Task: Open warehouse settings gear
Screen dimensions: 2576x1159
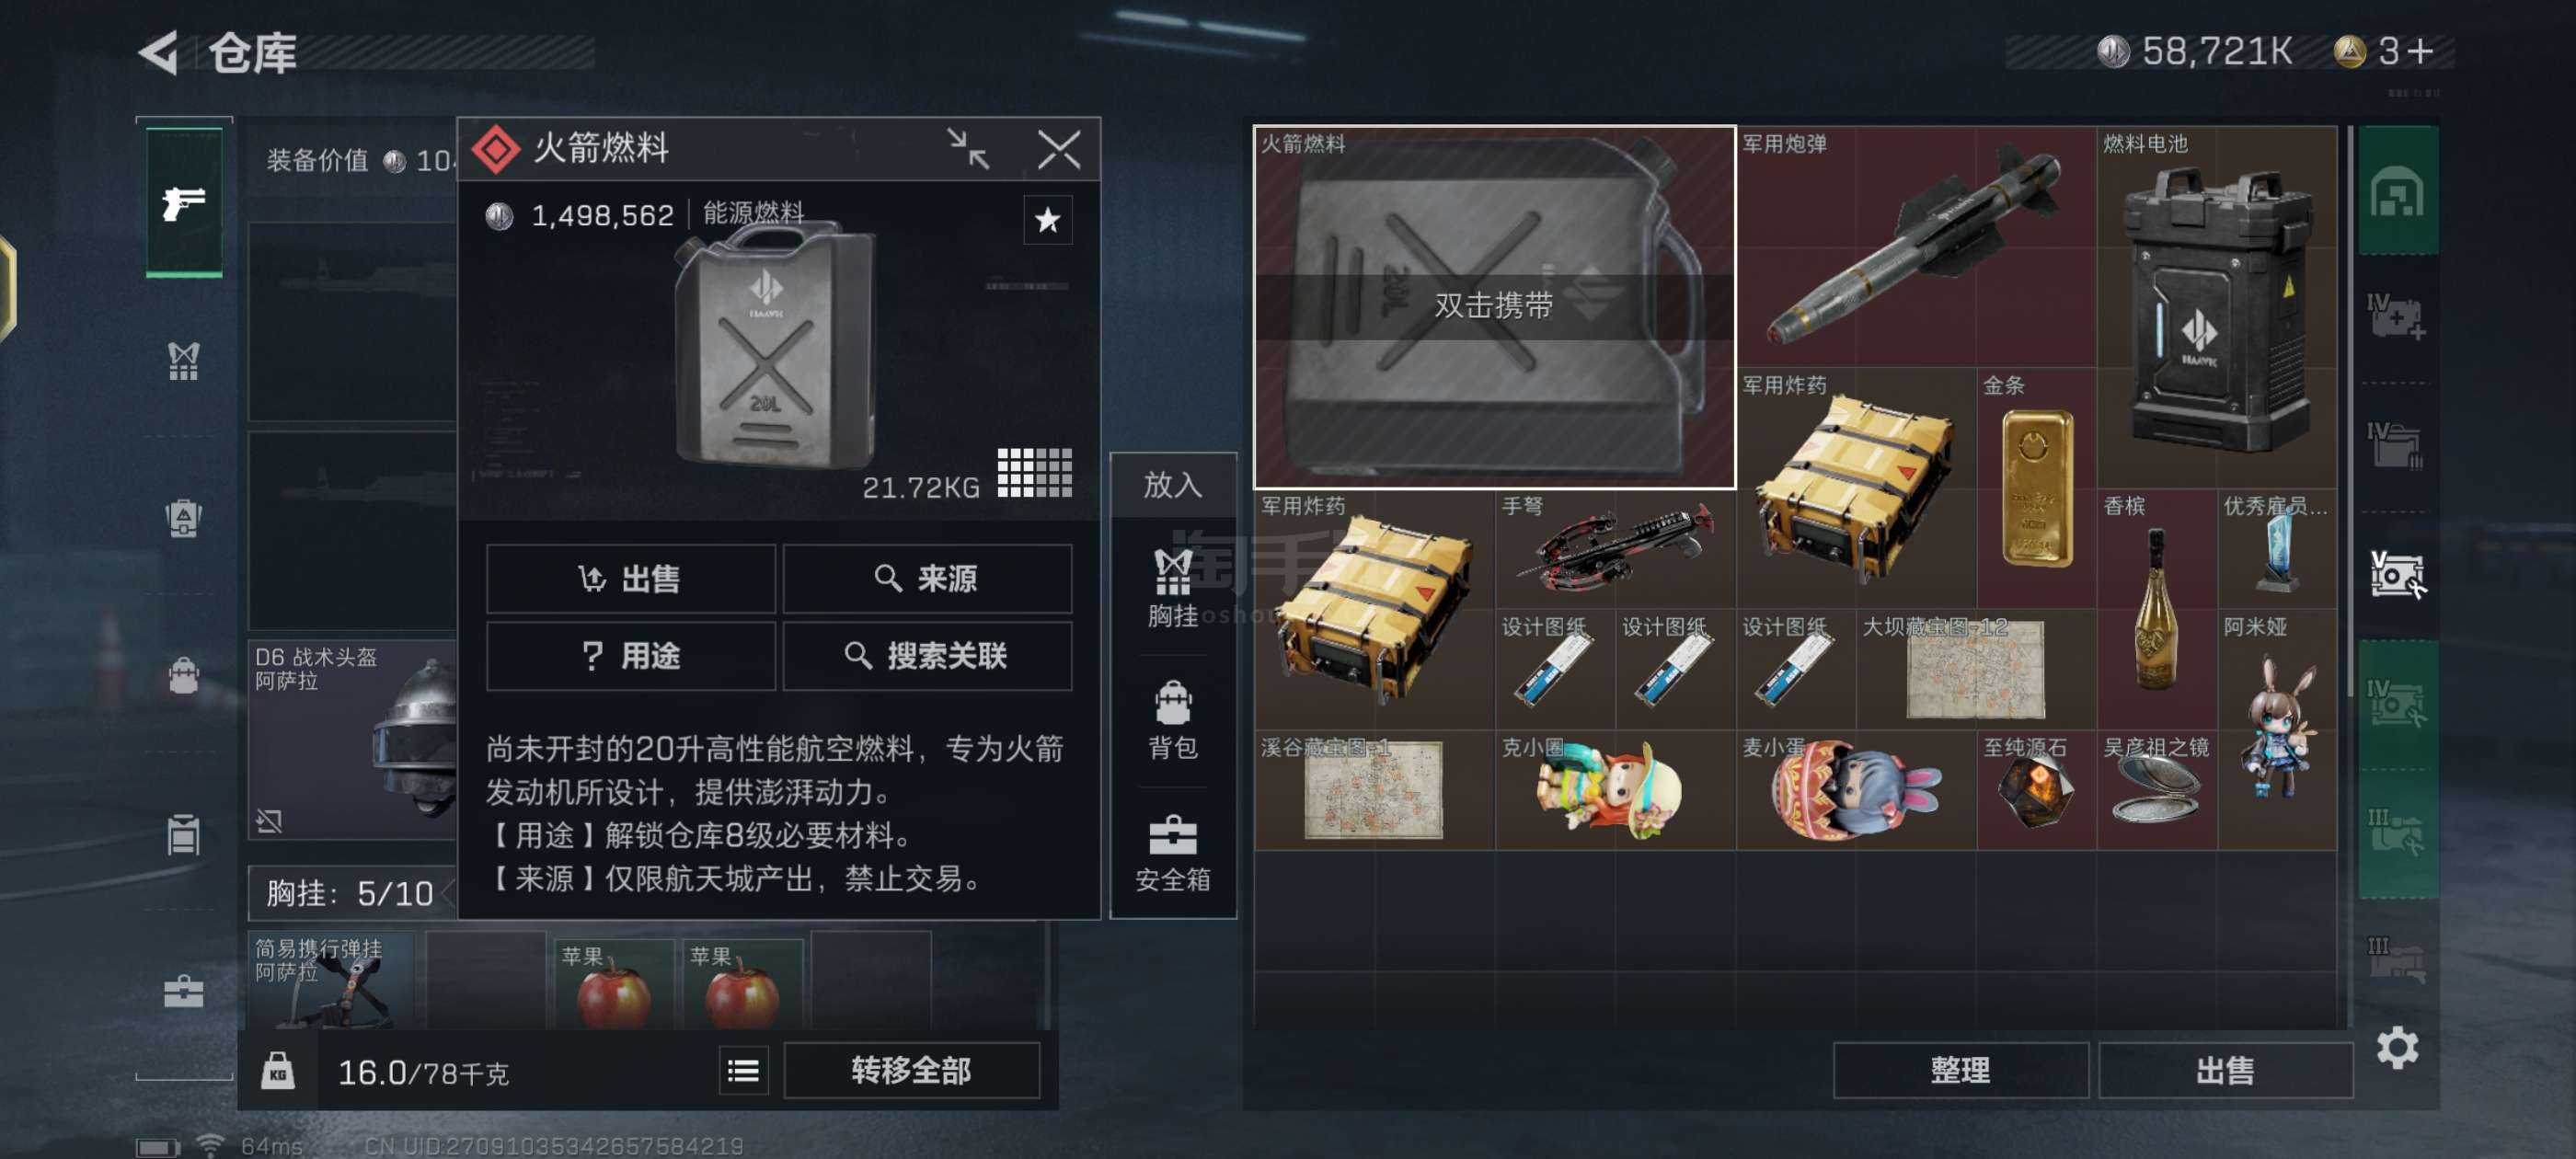Action: click(x=2396, y=1047)
